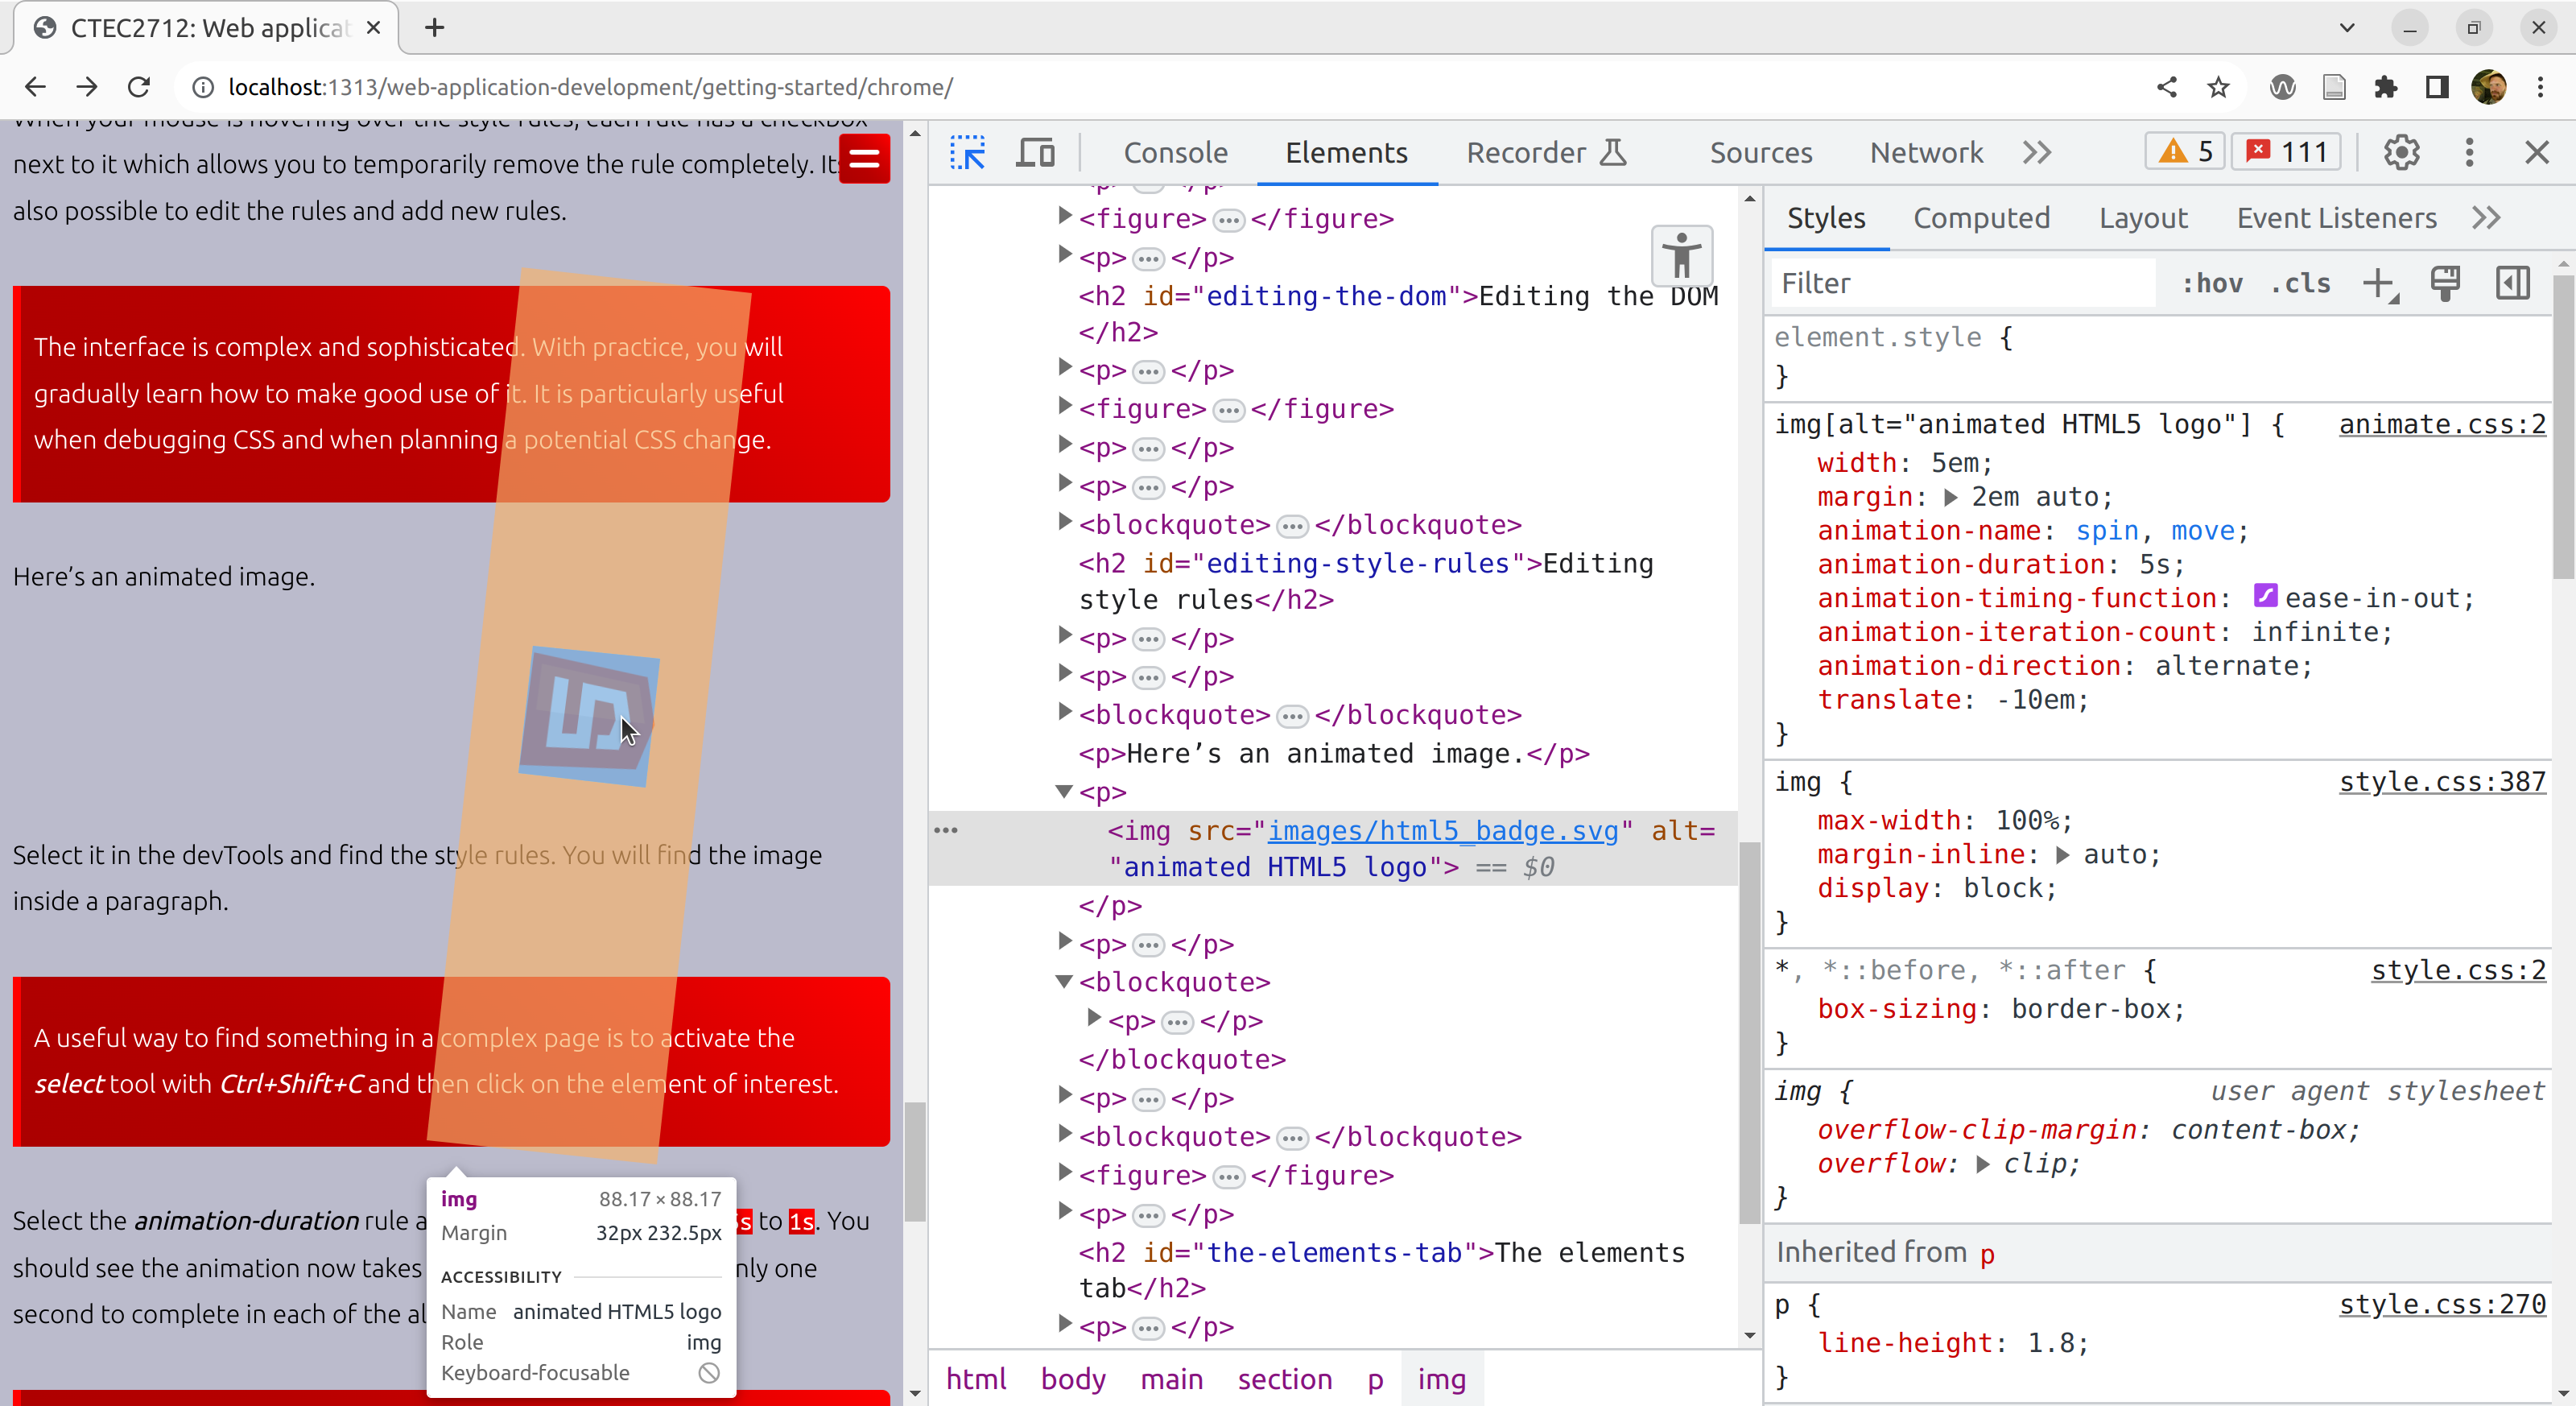
Task: Click the ease-in-out timing function swatch
Action: coord(2261,596)
